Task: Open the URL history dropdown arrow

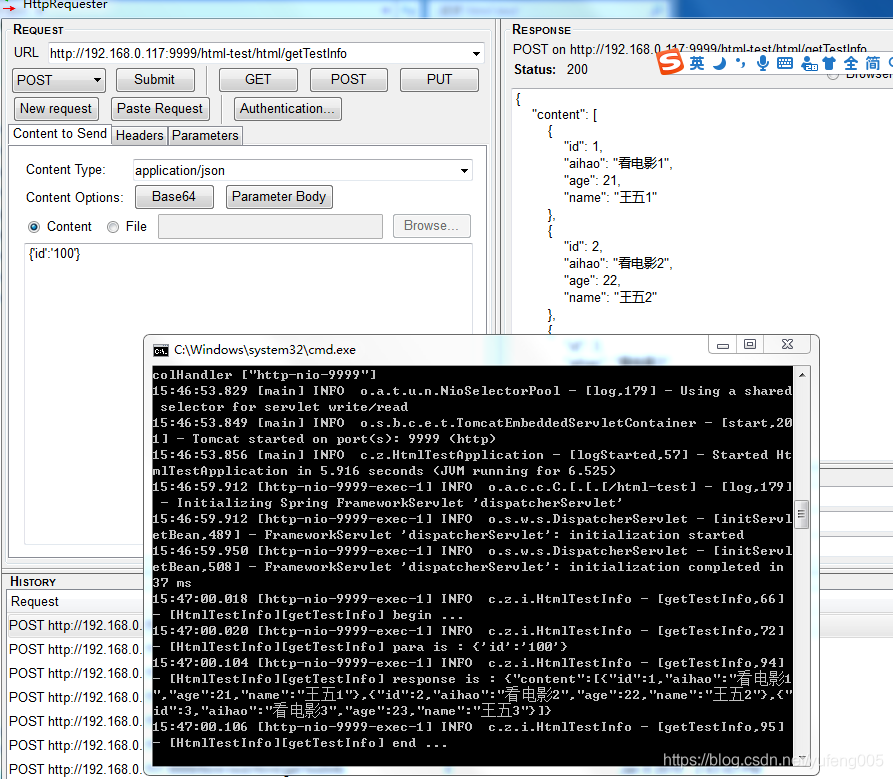Action: tap(474, 51)
